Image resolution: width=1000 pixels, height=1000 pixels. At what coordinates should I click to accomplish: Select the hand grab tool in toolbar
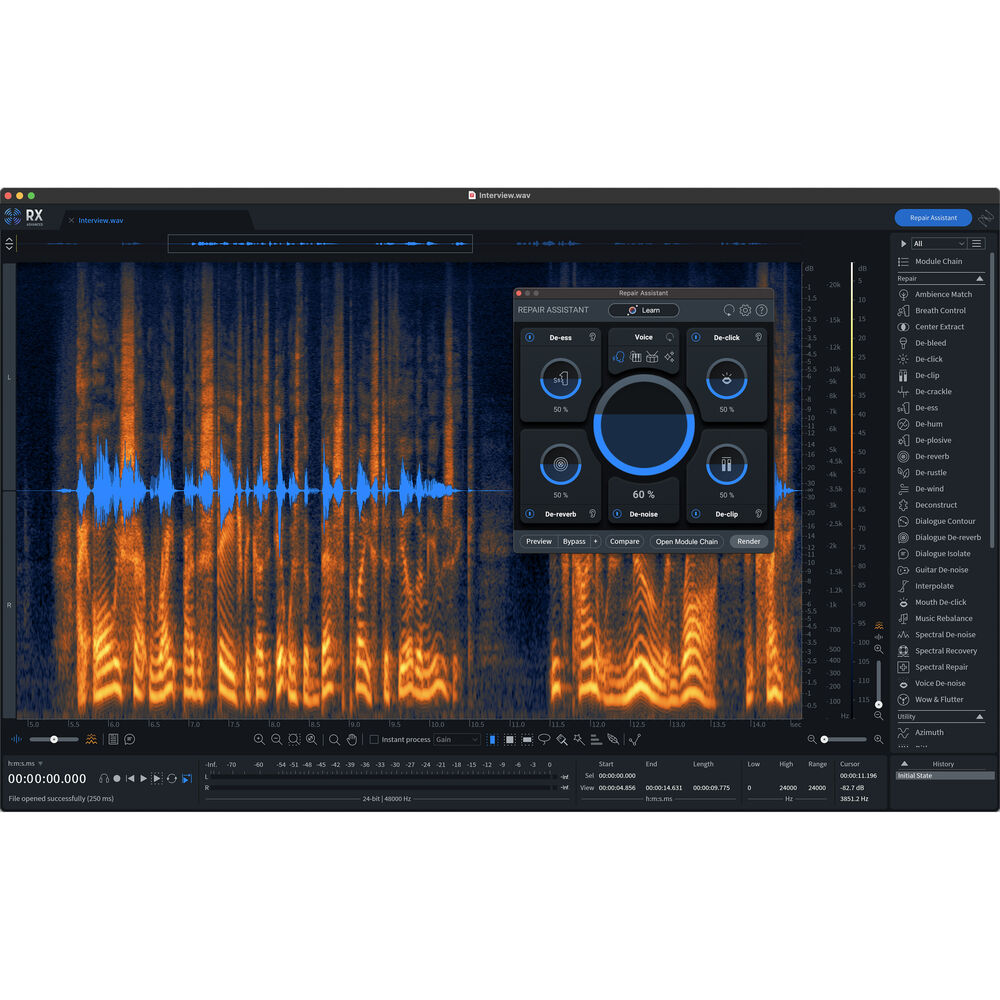click(351, 740)
